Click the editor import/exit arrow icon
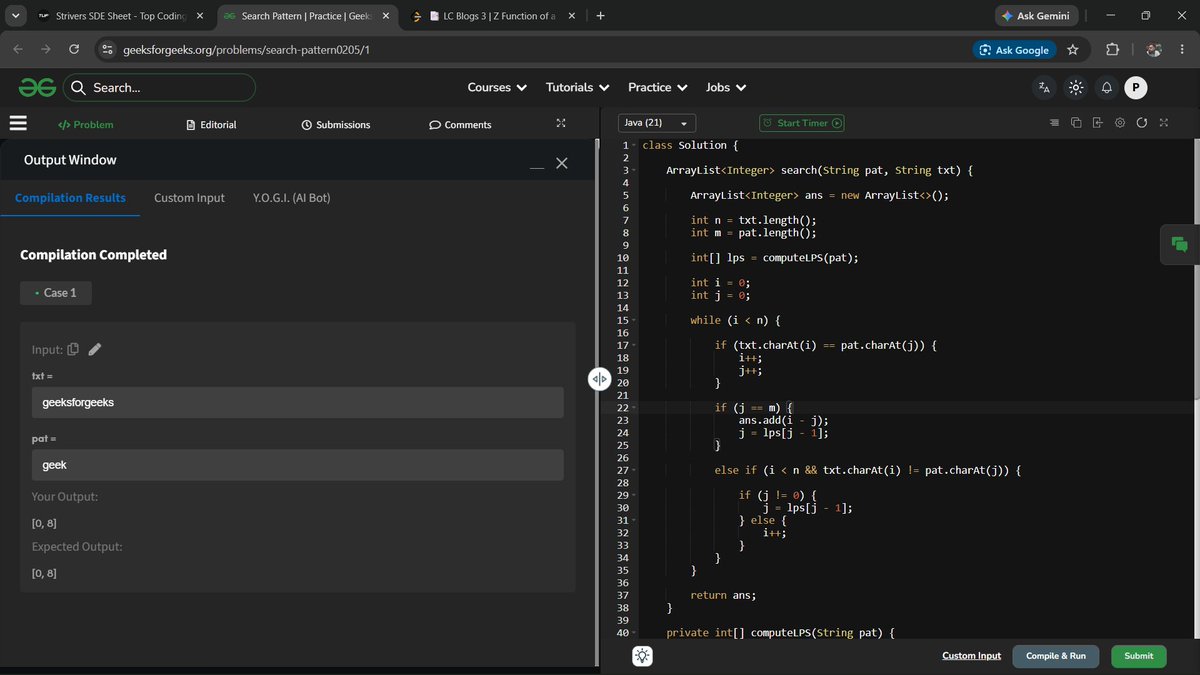Image resolution: width=1200 pixels, height=675 pixels. [x=1097, y=123]
